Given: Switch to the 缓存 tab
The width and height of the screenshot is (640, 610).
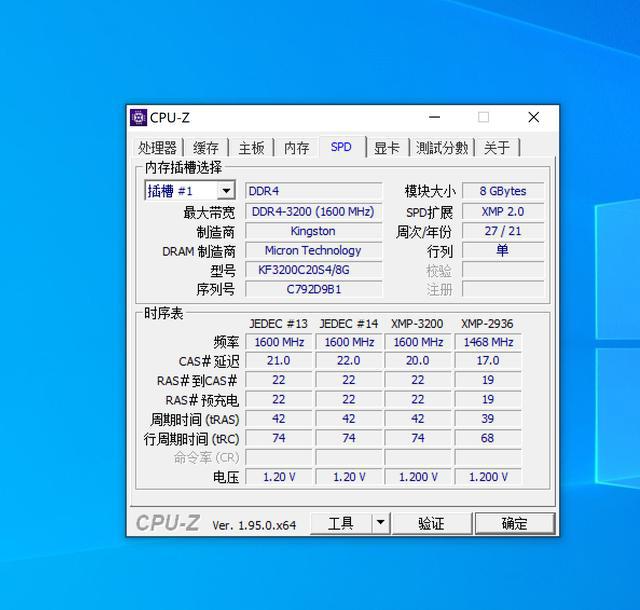Looking at the screenshot, I should (x=206, y=147).
